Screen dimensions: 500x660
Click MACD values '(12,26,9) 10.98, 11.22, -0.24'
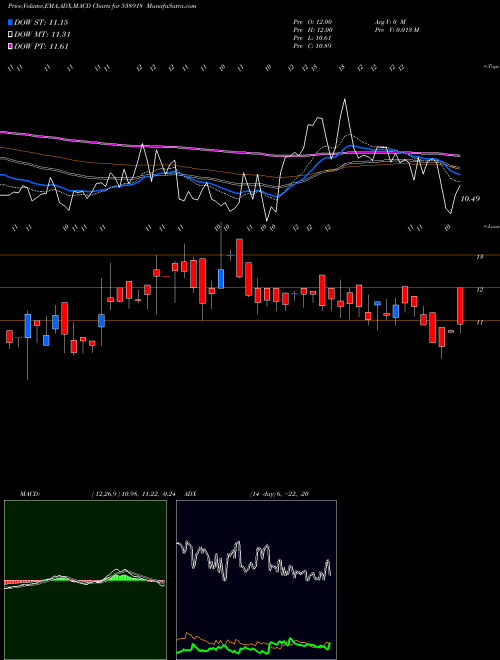click(x=136, y=494)
